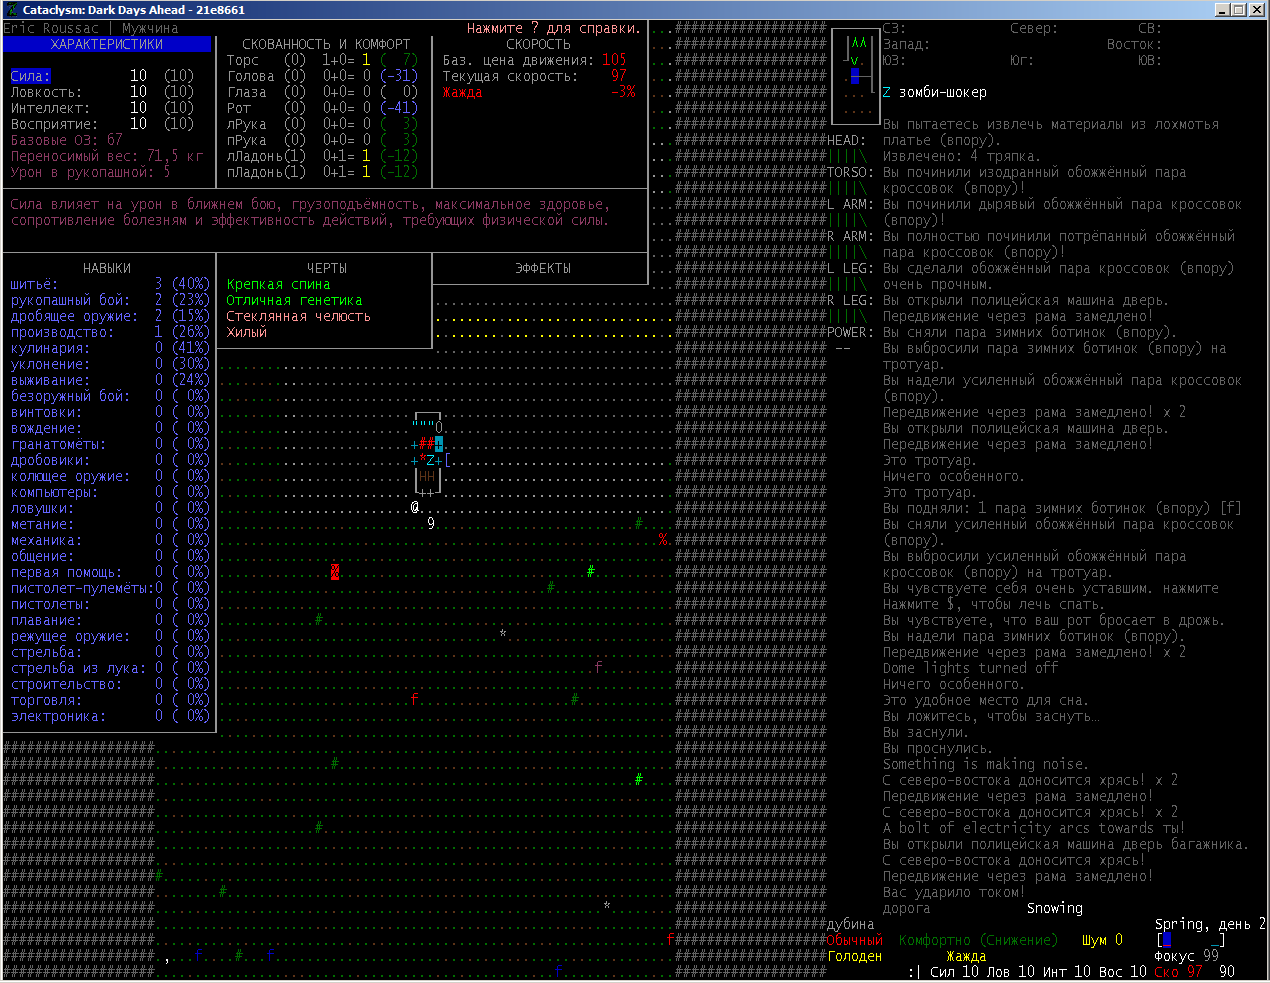Select the Стеклянная челюсть trait

pos(298,316)
